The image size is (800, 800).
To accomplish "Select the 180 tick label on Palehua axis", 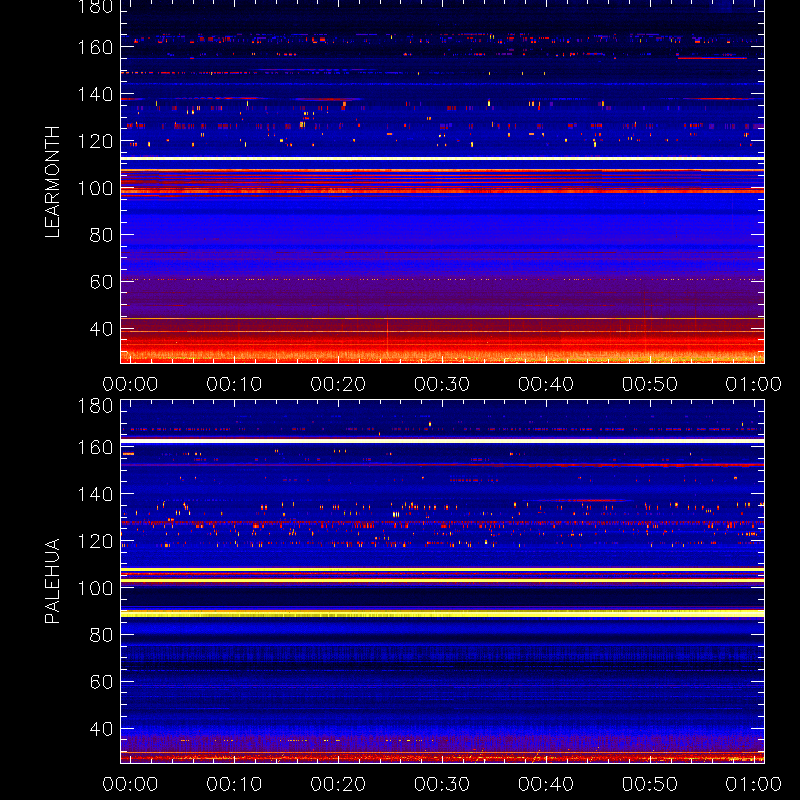I will pos(95,406).
